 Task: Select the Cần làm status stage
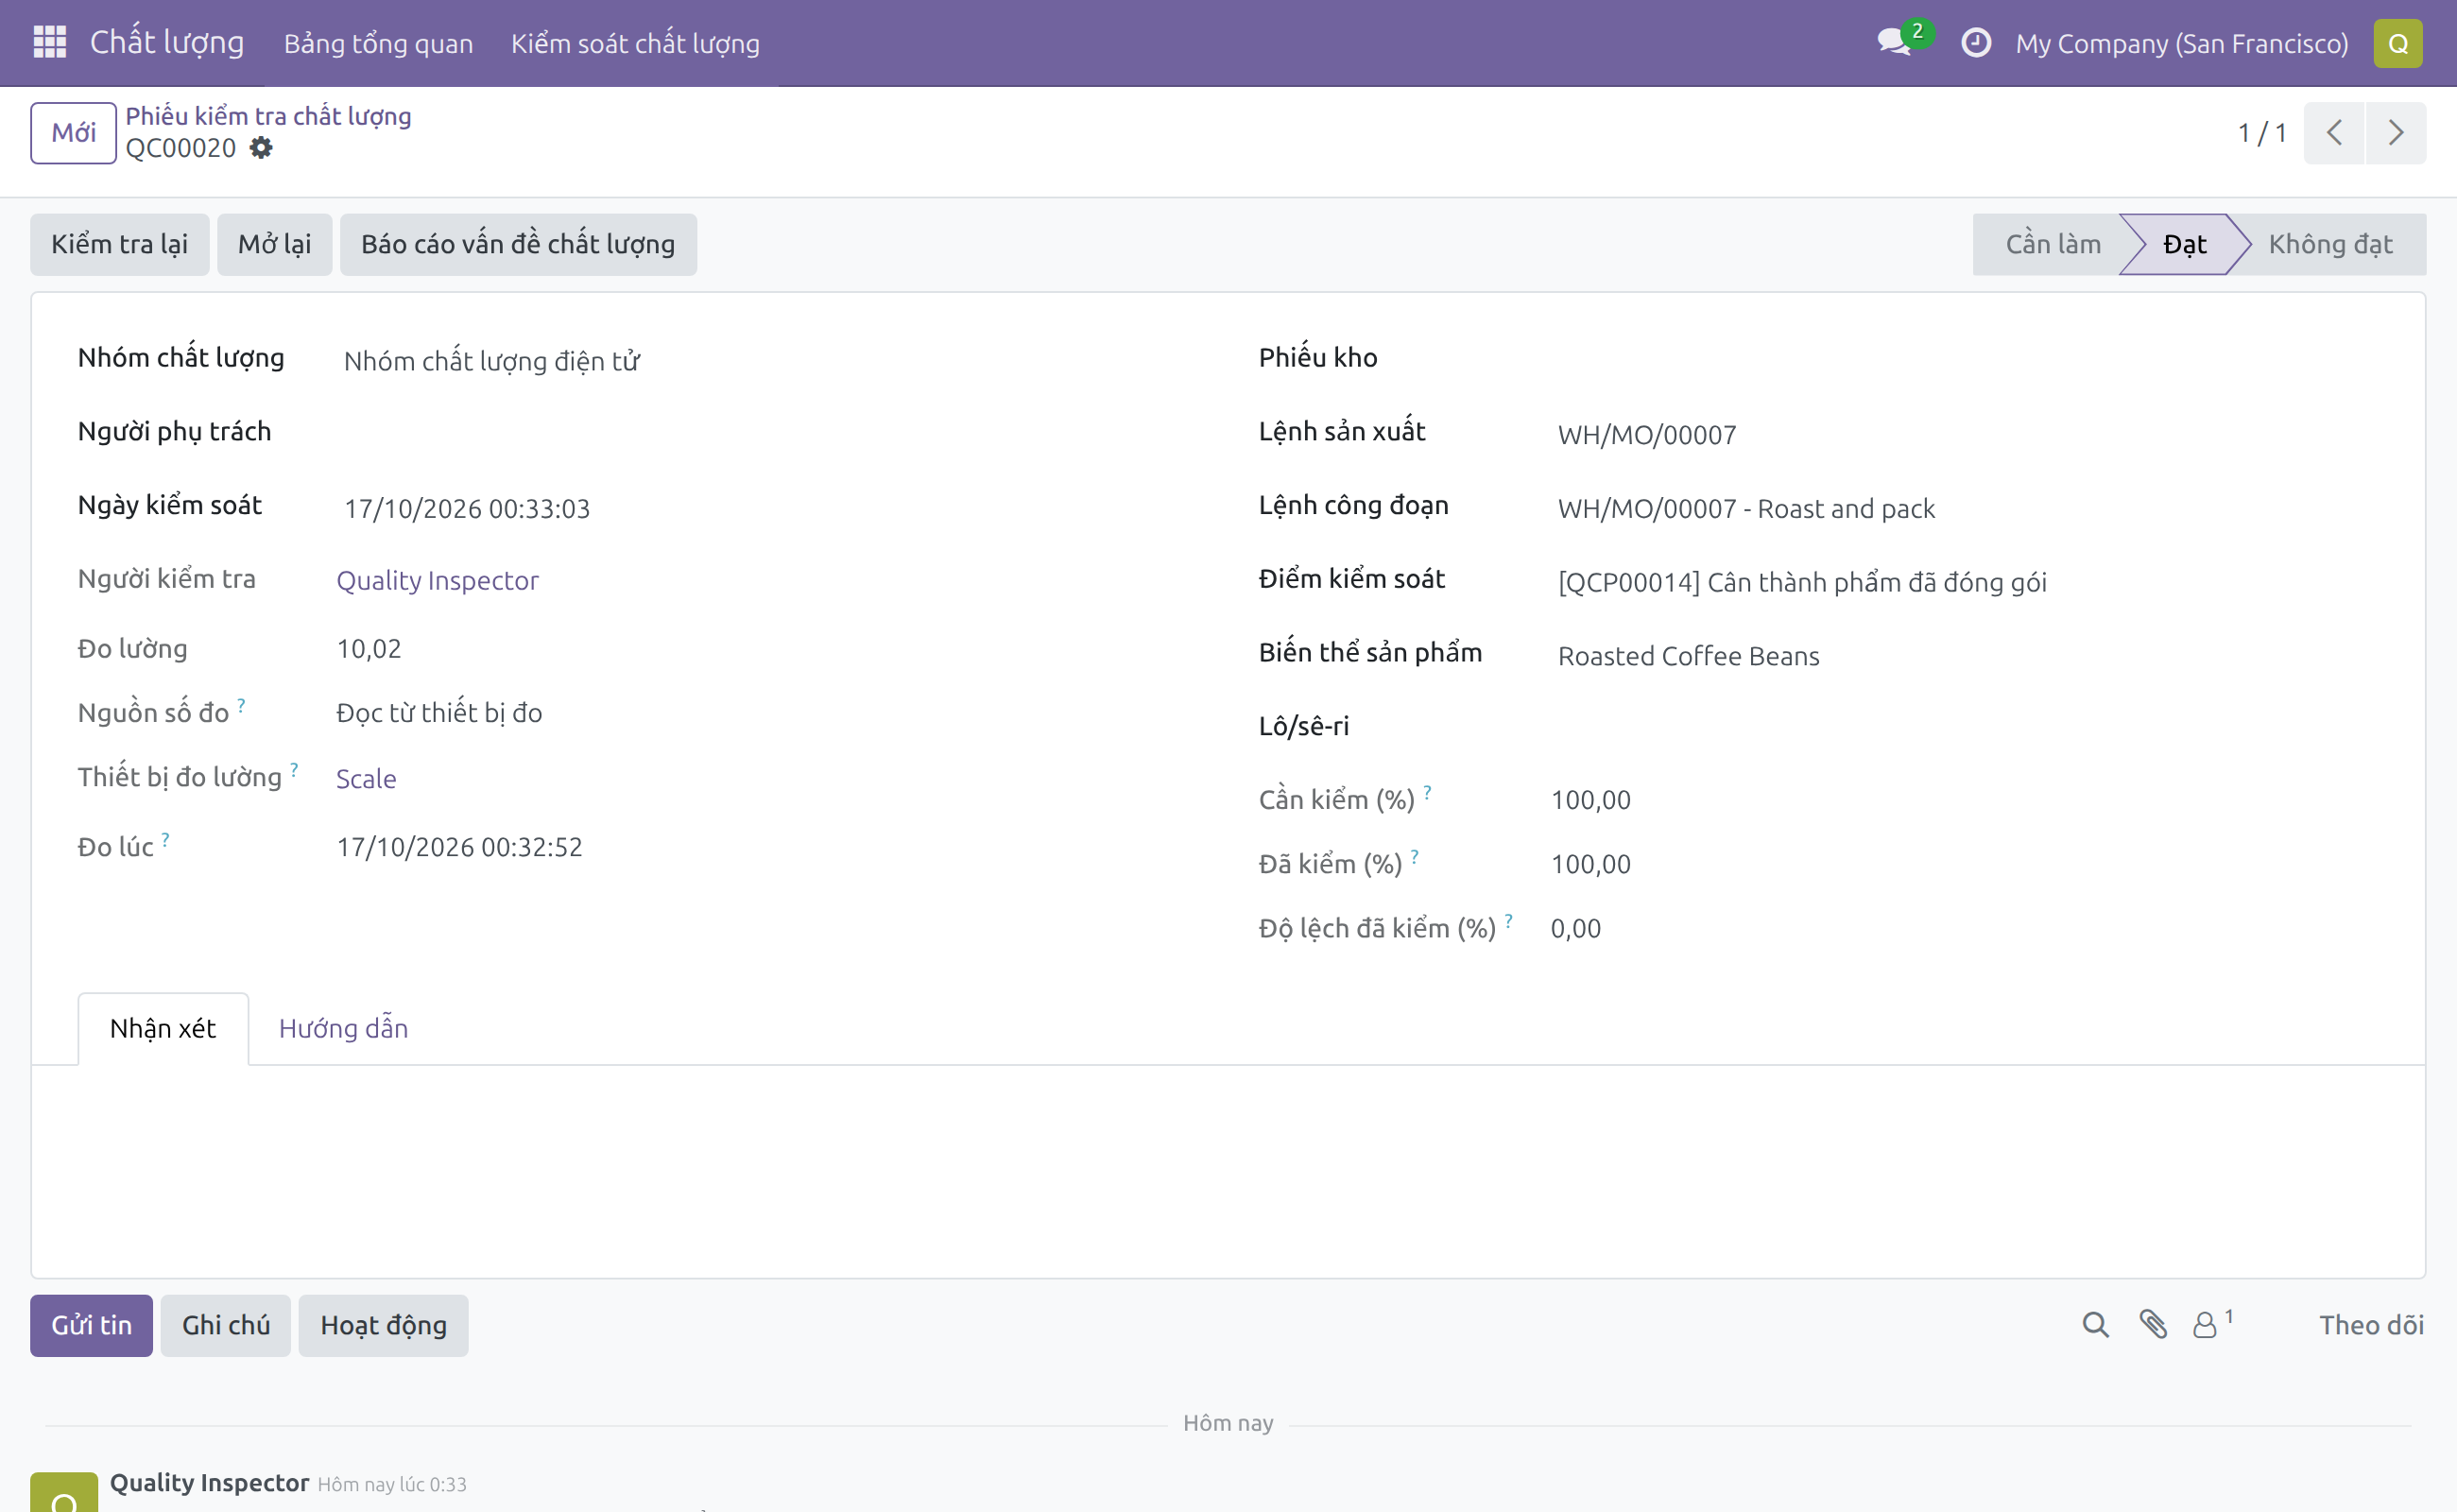2053,244
